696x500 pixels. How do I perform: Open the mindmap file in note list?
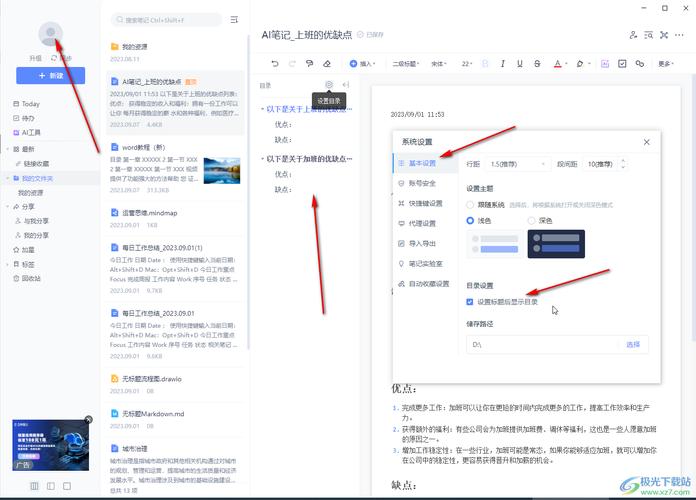pyautogui.click(x=175, y=218)
